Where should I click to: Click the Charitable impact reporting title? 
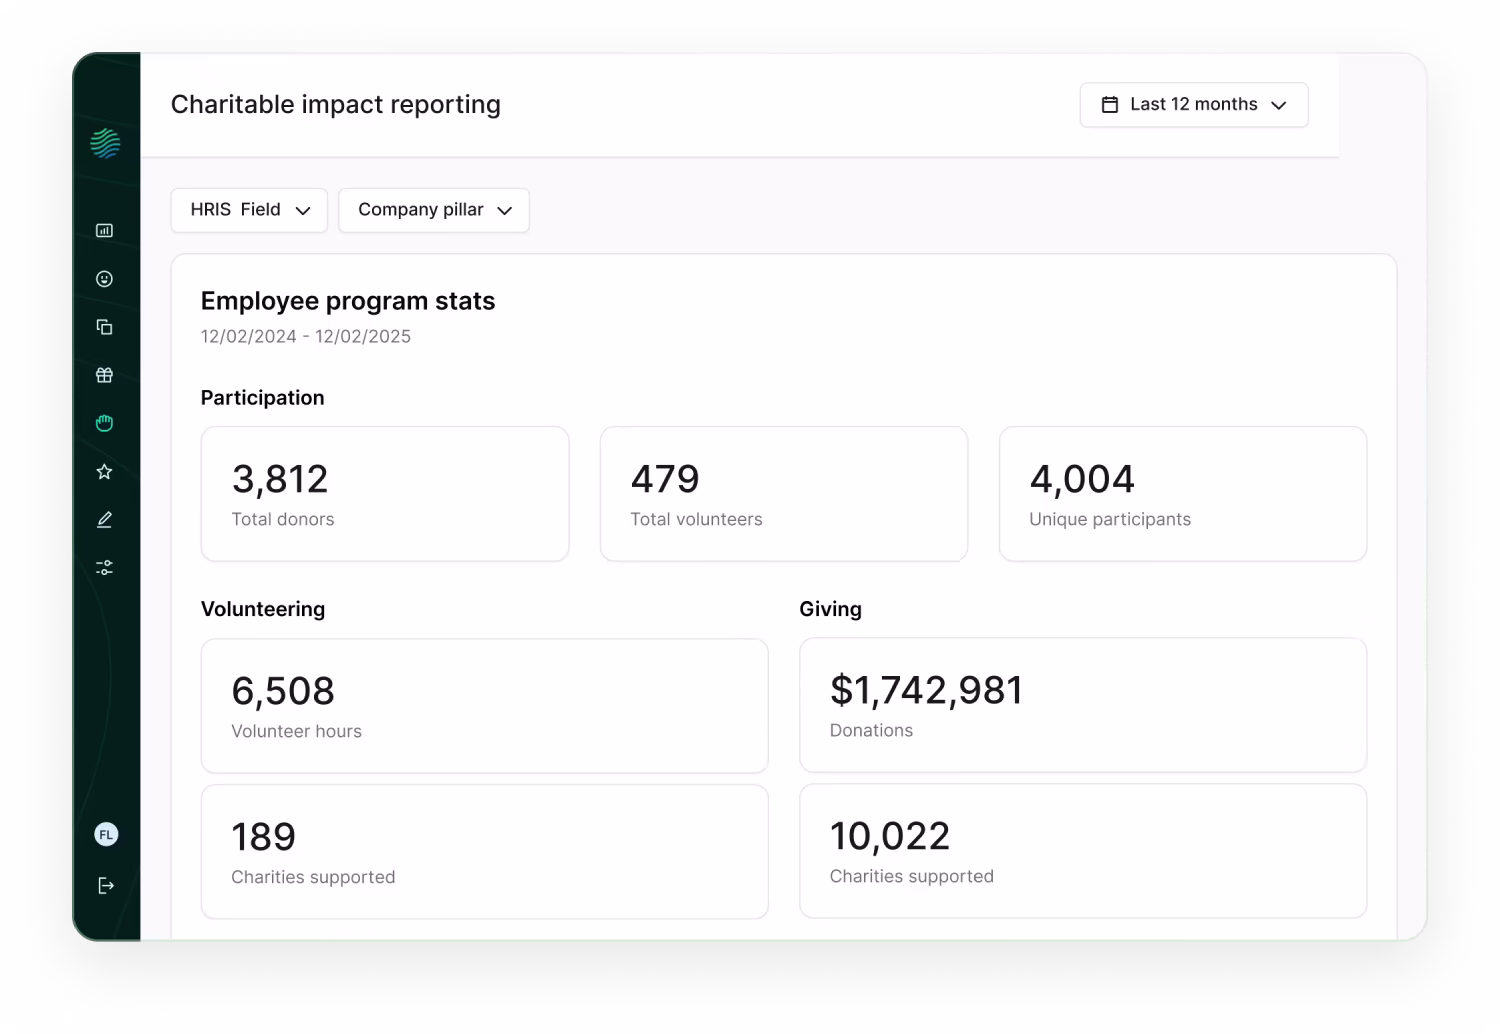click(336, 105)
